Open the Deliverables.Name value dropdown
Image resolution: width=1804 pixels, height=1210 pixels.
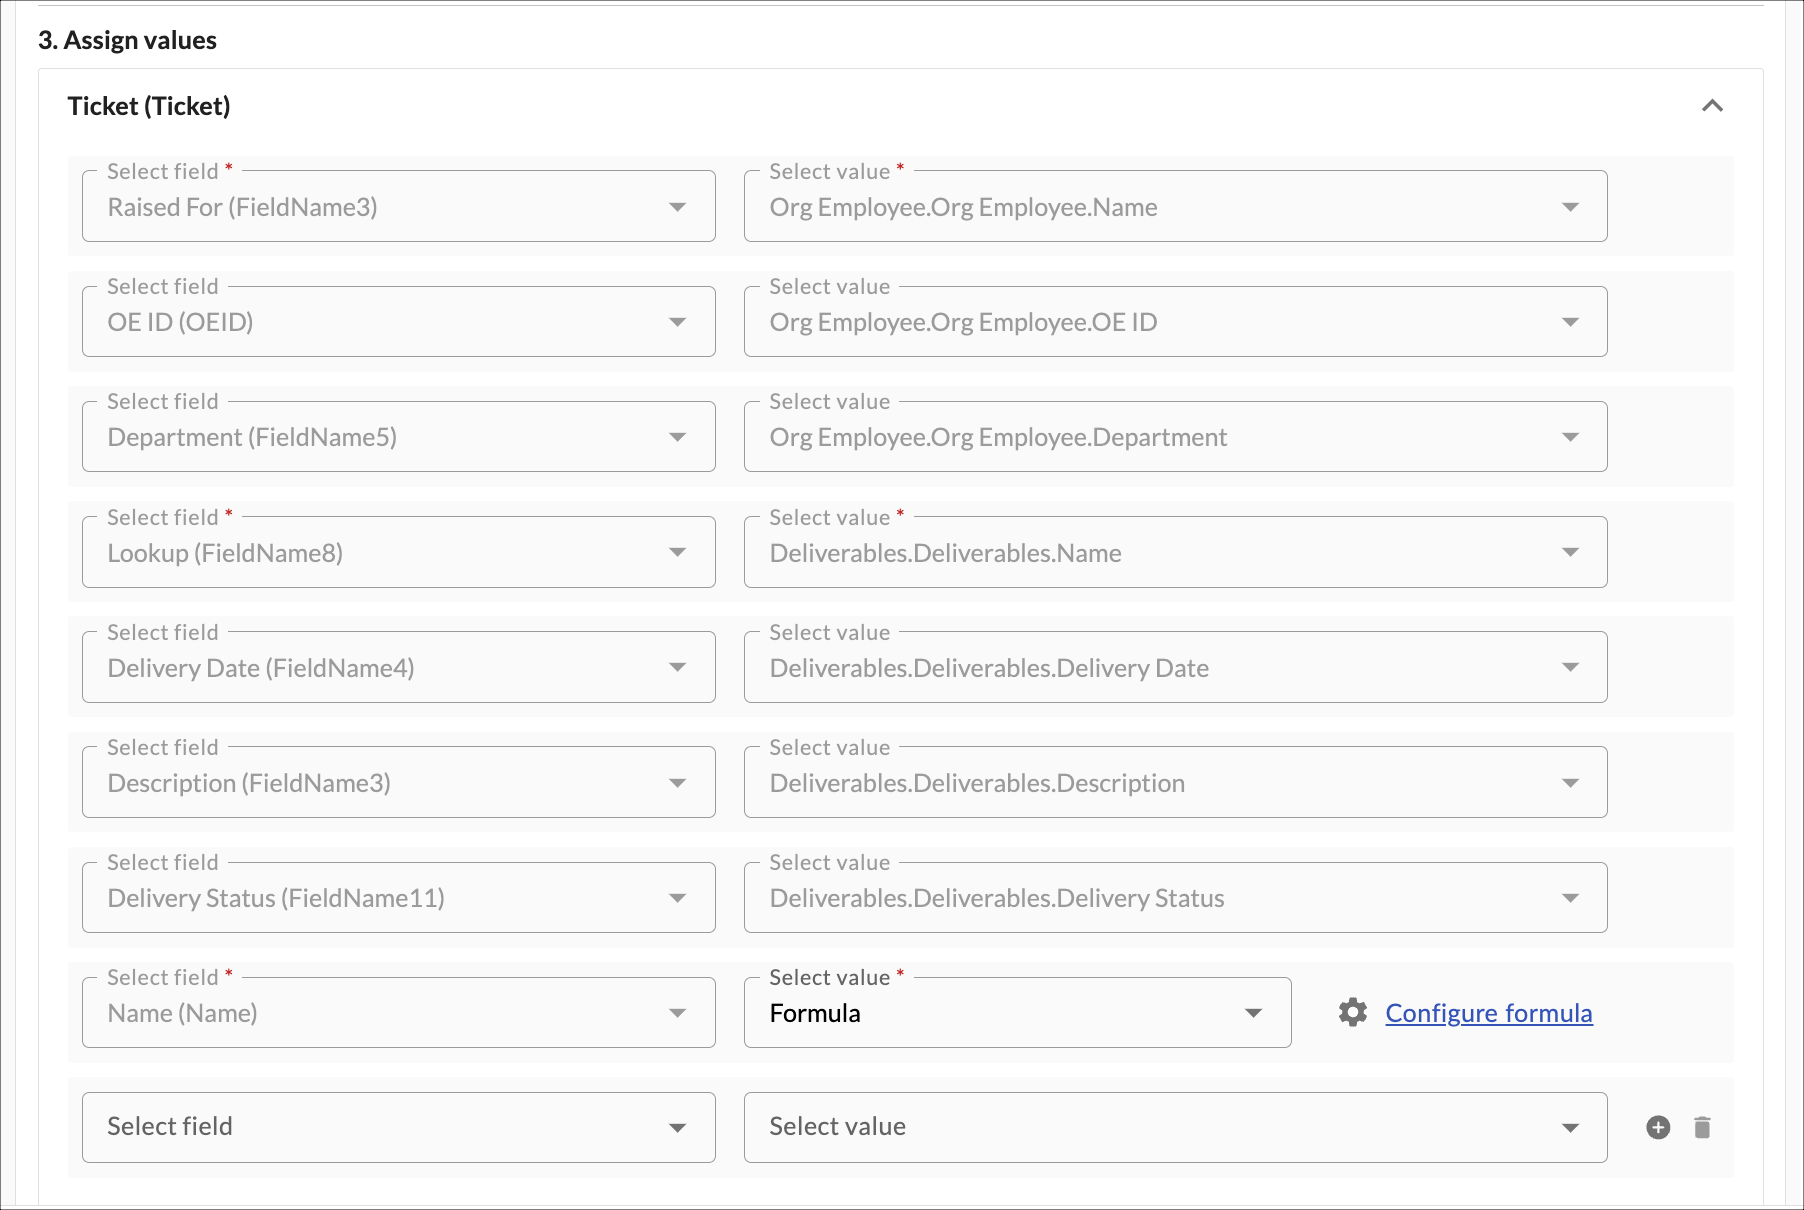click(x=1174, y=553)
